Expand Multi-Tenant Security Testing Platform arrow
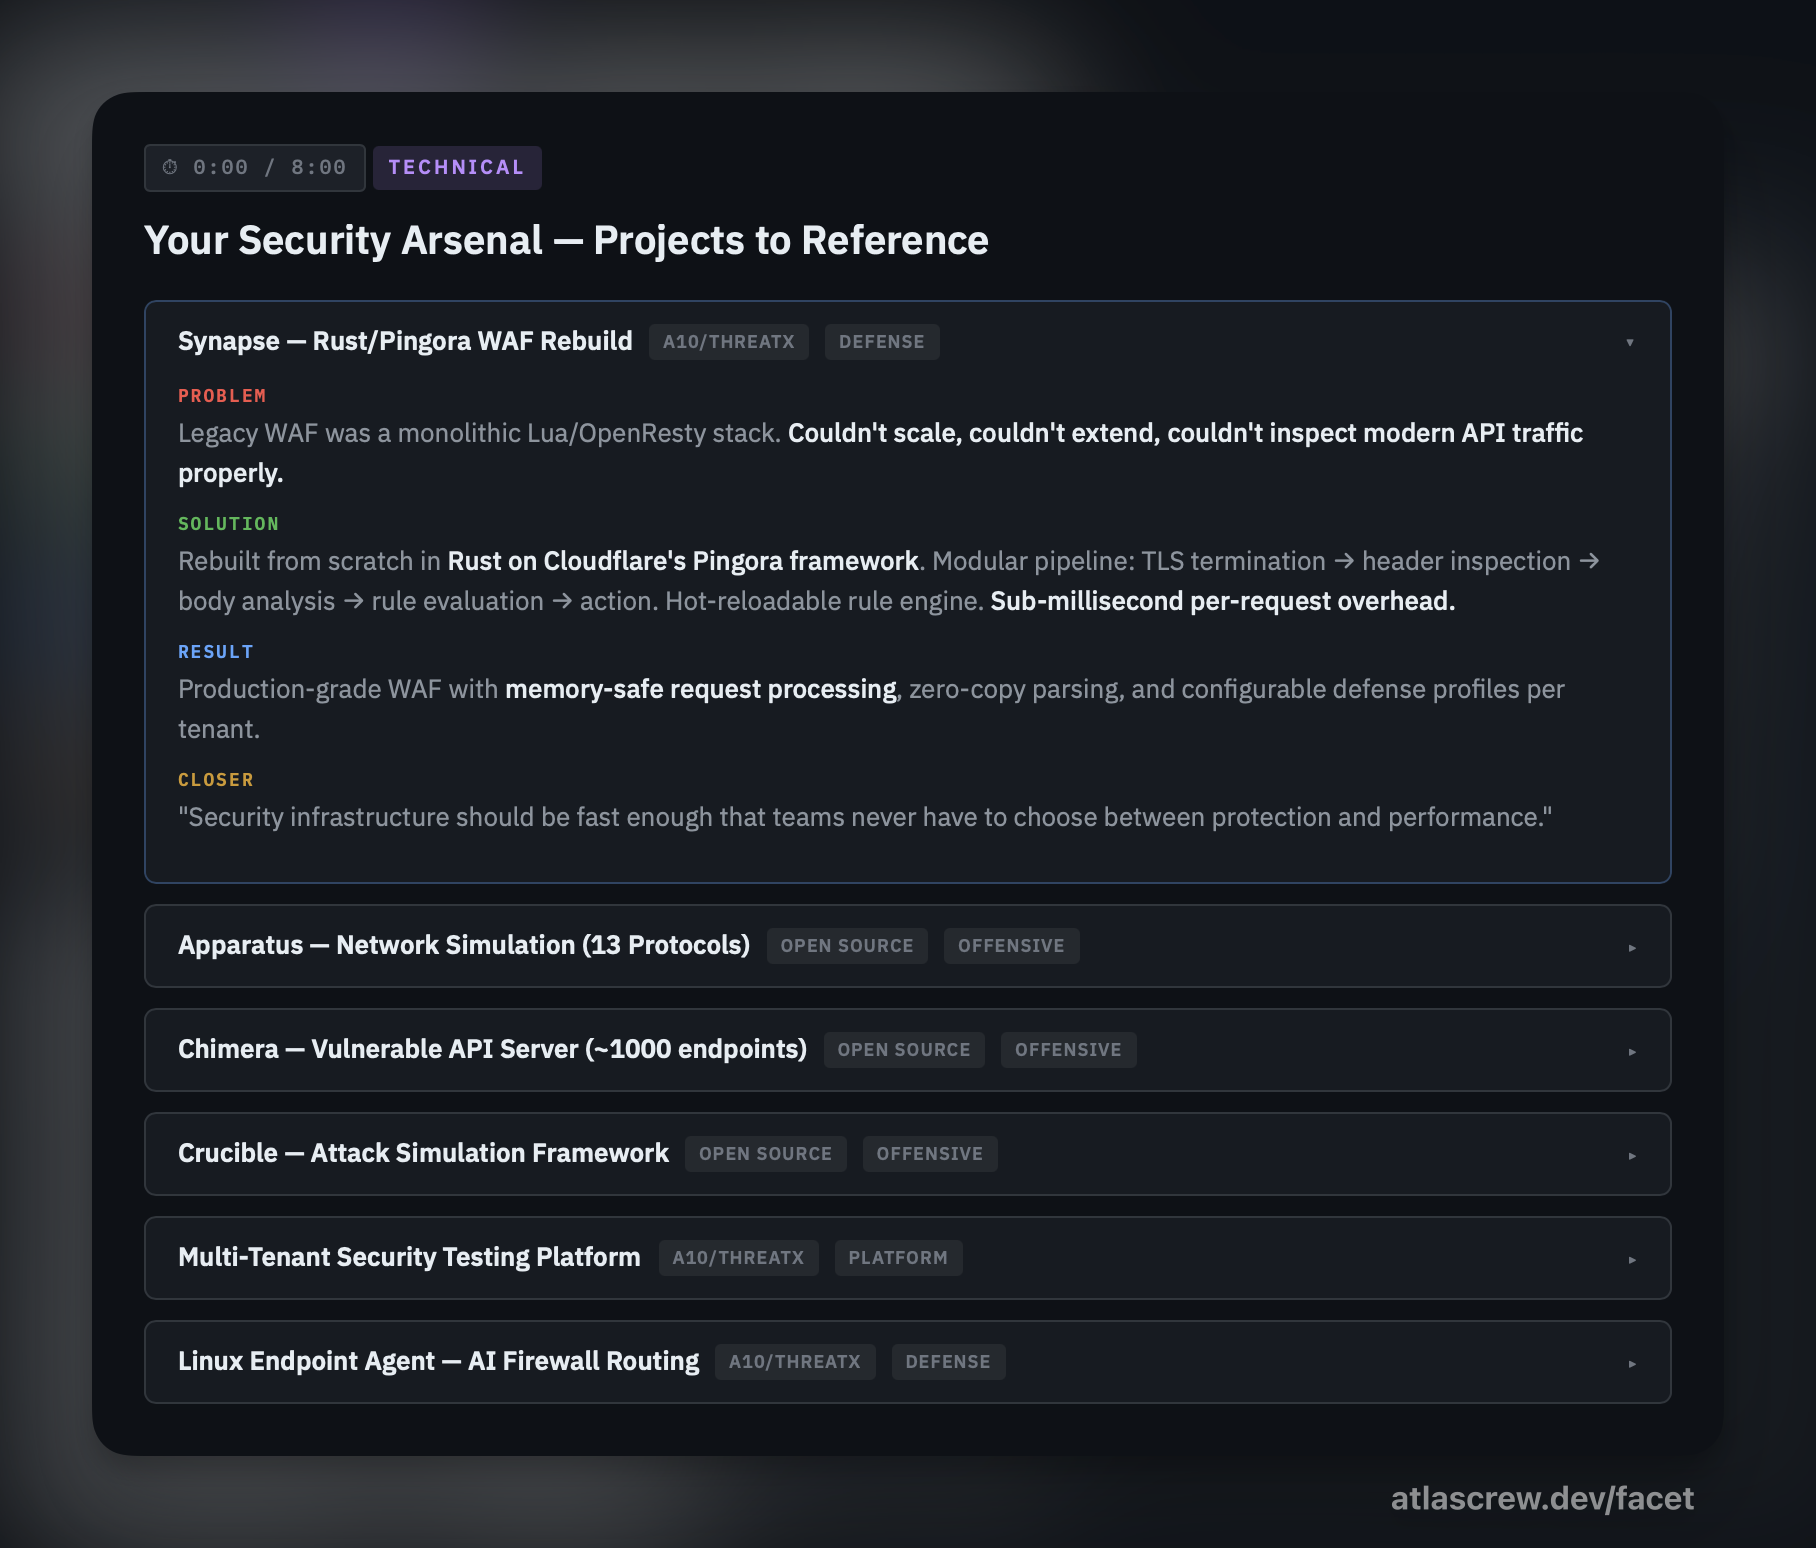Viewport: 1816px width, 1548px height. (1632, 1259)
